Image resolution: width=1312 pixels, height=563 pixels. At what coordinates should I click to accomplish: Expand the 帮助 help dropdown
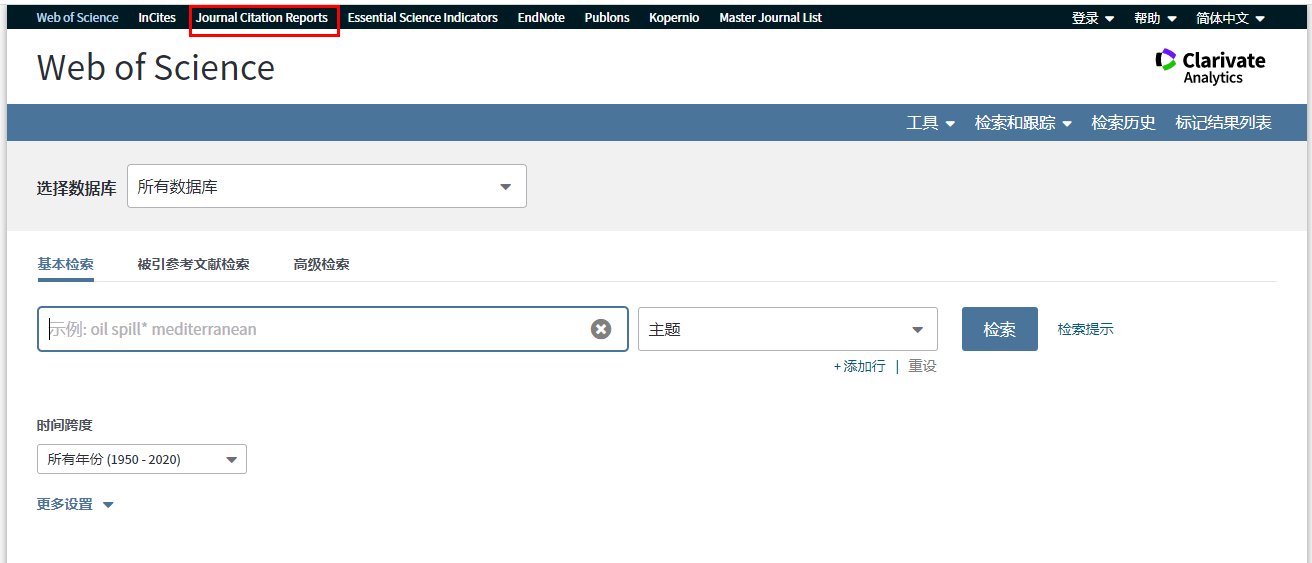tap(1155, 18)
